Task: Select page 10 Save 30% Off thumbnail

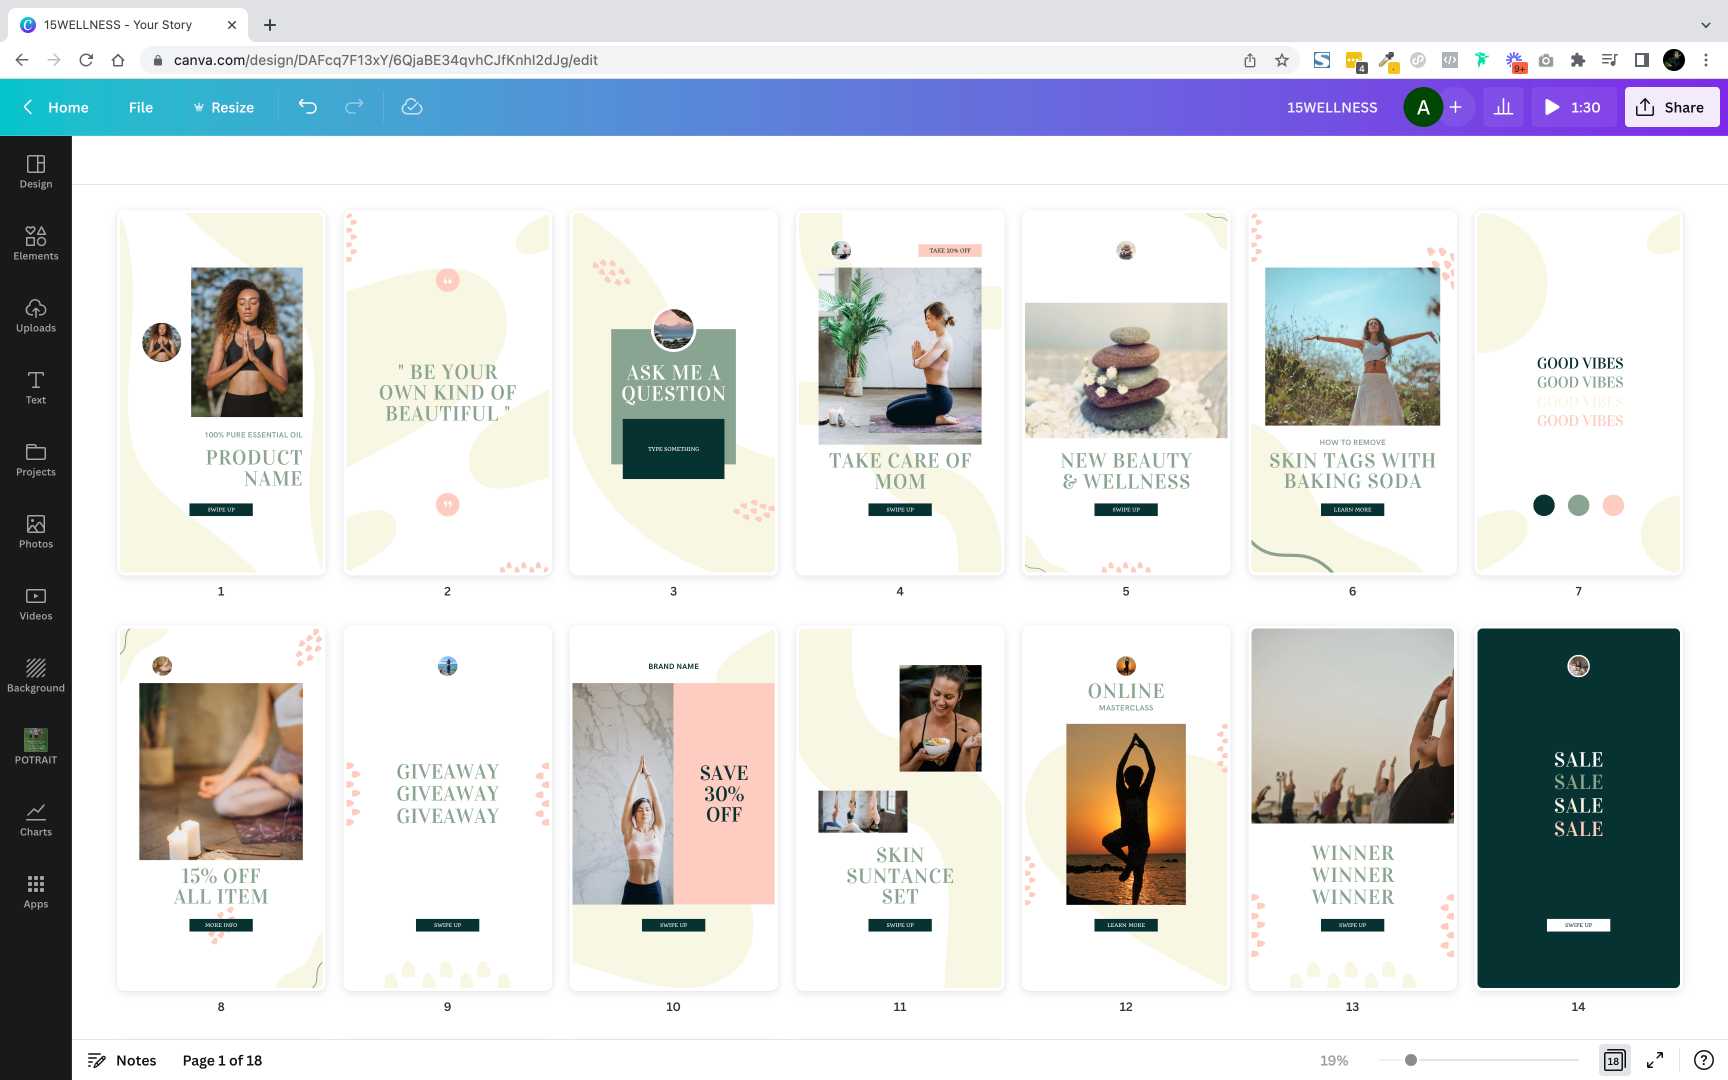Action: point(673,808)
